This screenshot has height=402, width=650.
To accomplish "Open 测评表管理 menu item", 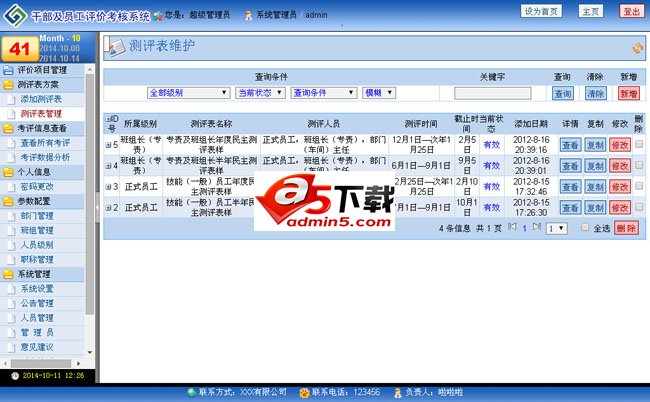I will [41, 114].
